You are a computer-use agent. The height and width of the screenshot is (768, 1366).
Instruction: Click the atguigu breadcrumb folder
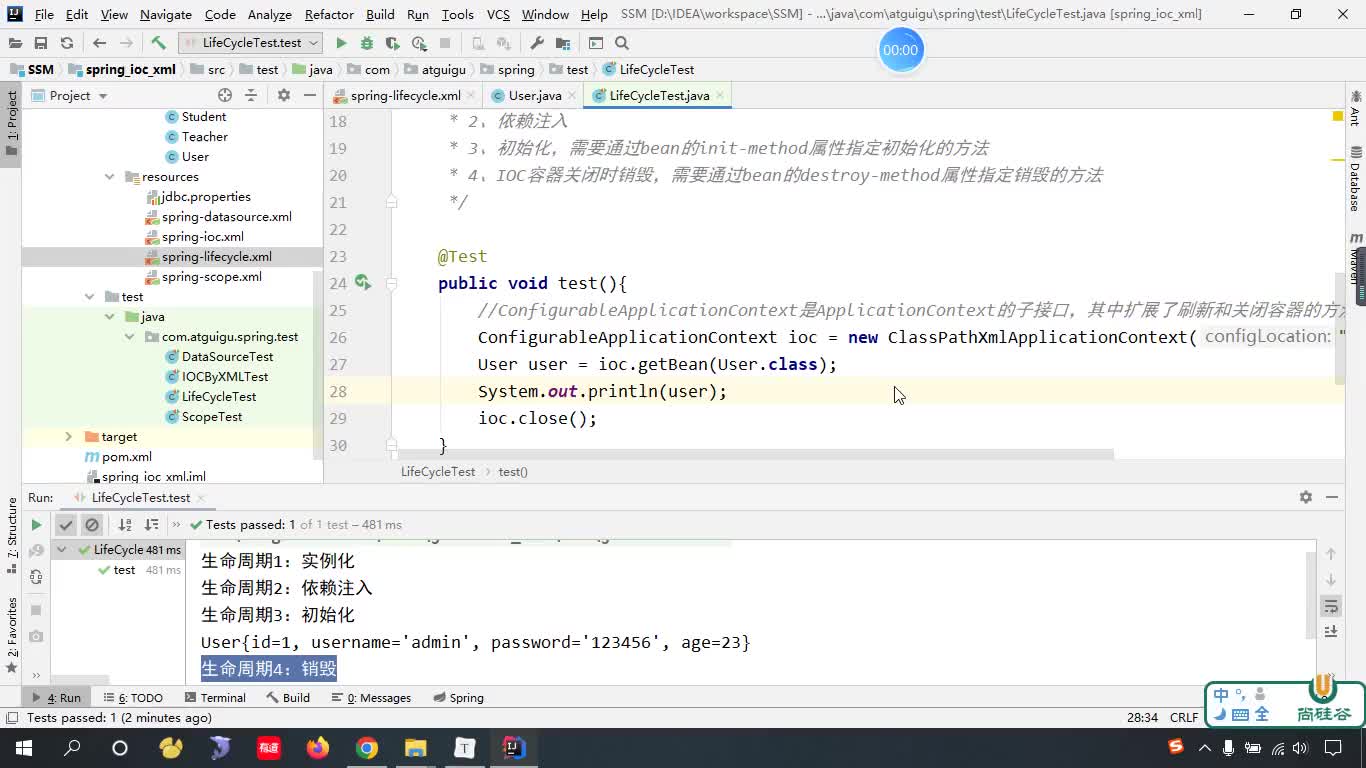(435, 69)
